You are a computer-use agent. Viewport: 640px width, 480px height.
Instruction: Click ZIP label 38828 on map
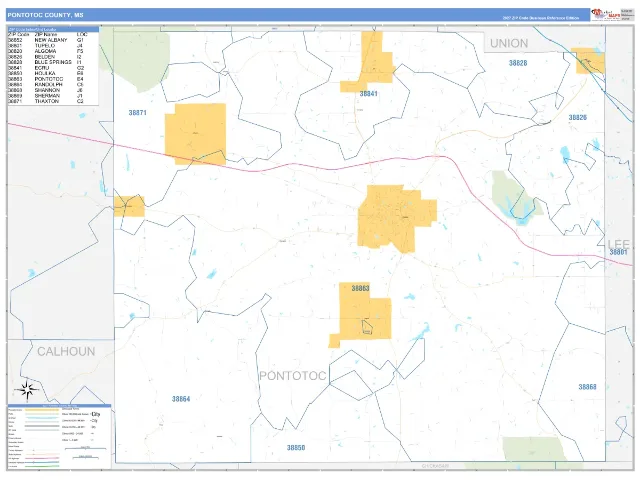pyautogui.click(x=518, y=63)
